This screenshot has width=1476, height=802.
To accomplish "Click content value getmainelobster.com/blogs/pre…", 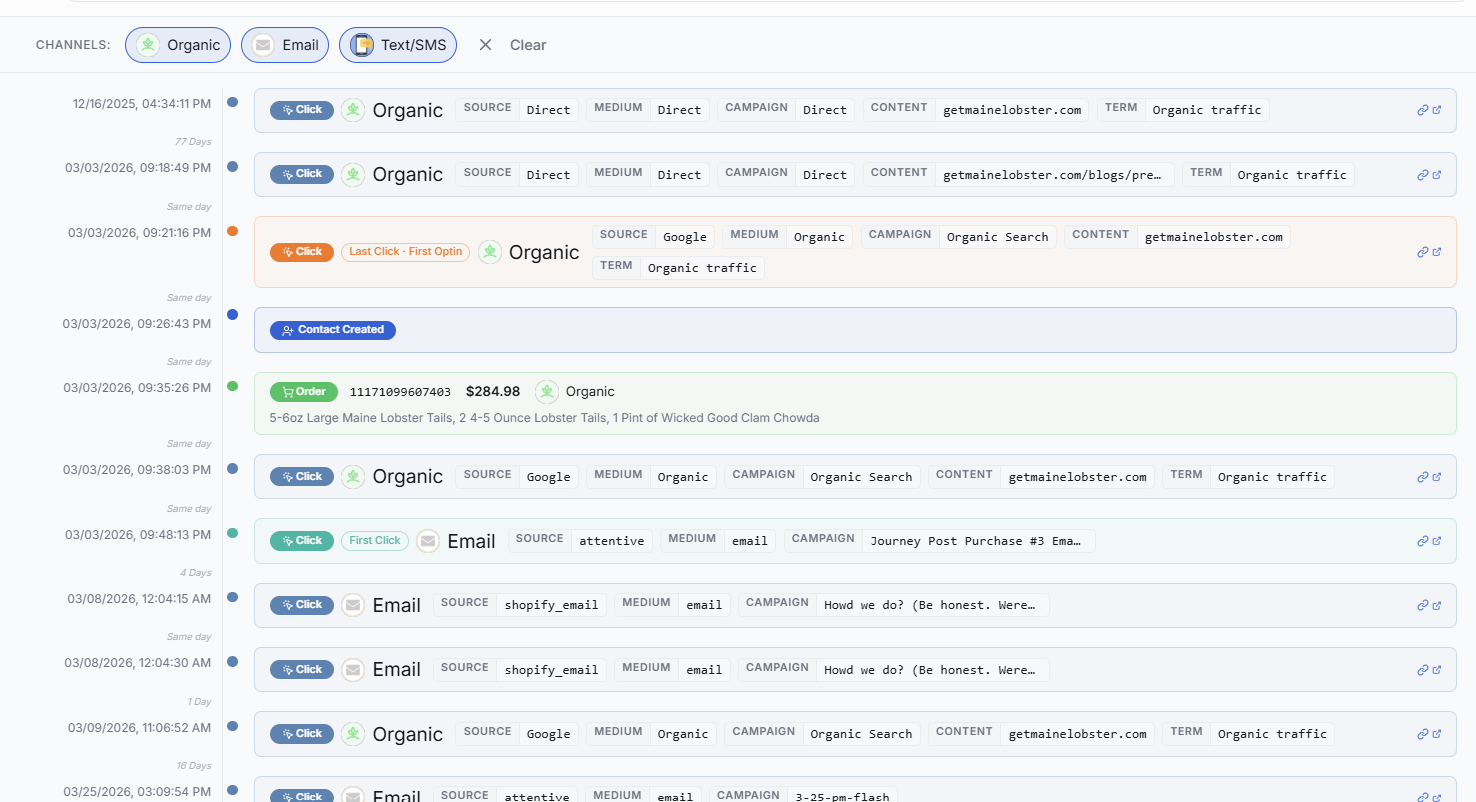I will pos(1055,175).
